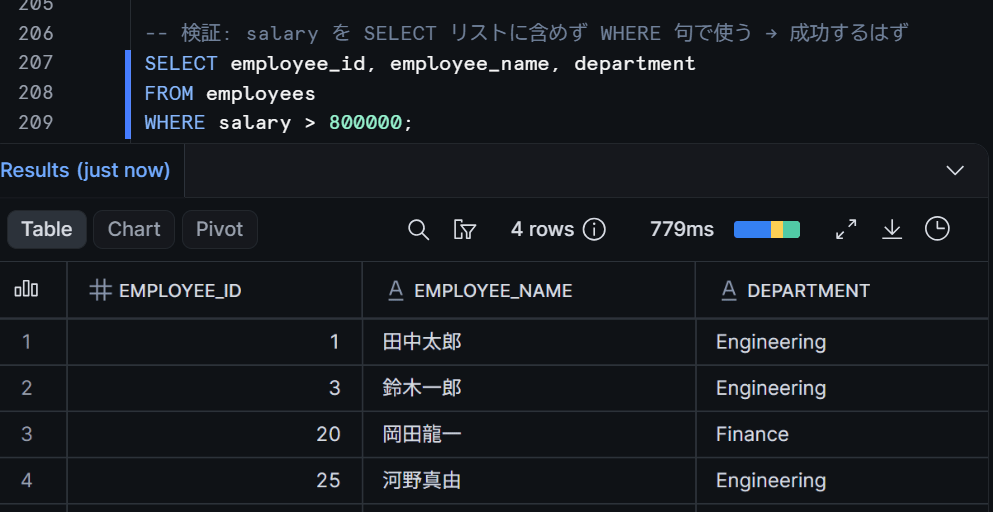Screen dimensions: 993x512
Task: Select the cell containing 田中太郎
Action: [529, 342]
